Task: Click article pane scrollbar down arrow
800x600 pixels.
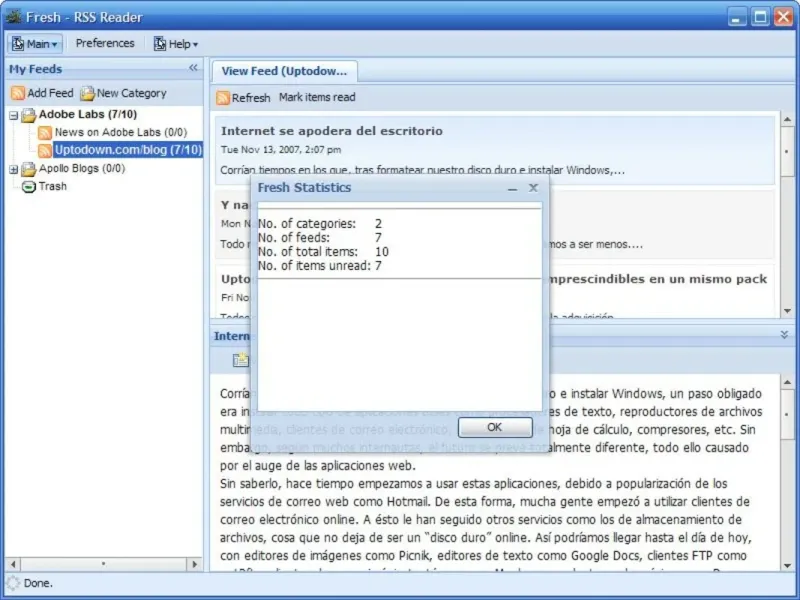Action: [787, 565]
